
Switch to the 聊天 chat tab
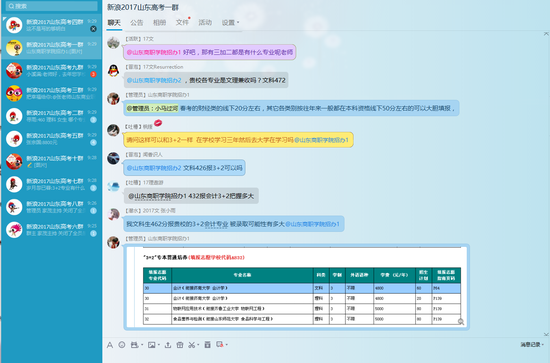pyautogui.click(x=114, y=23)
